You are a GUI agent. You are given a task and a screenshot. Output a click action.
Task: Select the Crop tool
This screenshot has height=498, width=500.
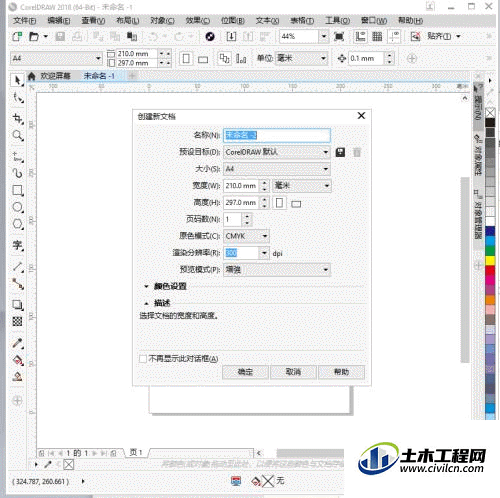coord(17,118)
